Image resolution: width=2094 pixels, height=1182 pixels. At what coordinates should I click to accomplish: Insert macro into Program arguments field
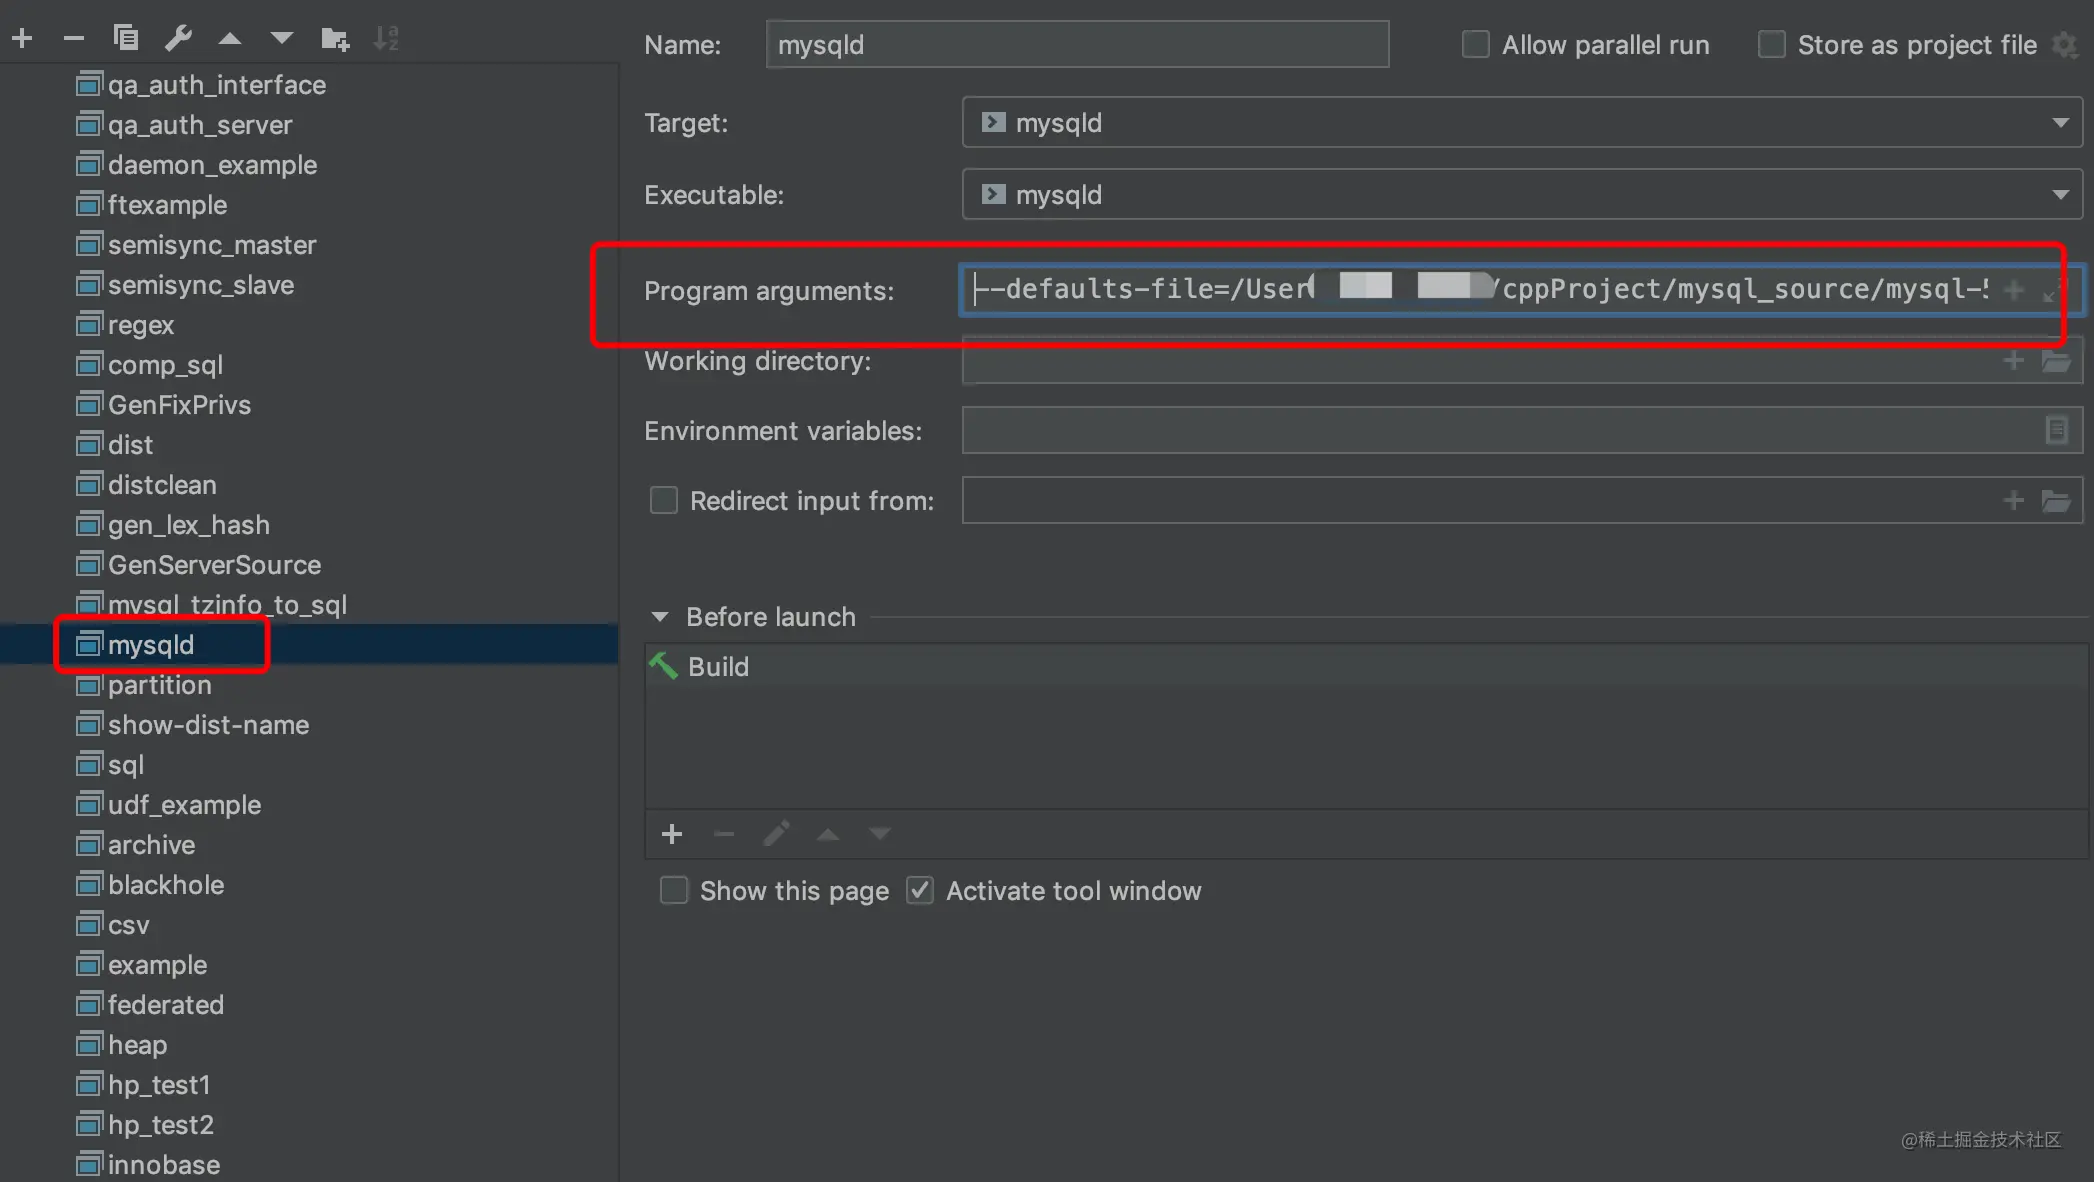2015,290
